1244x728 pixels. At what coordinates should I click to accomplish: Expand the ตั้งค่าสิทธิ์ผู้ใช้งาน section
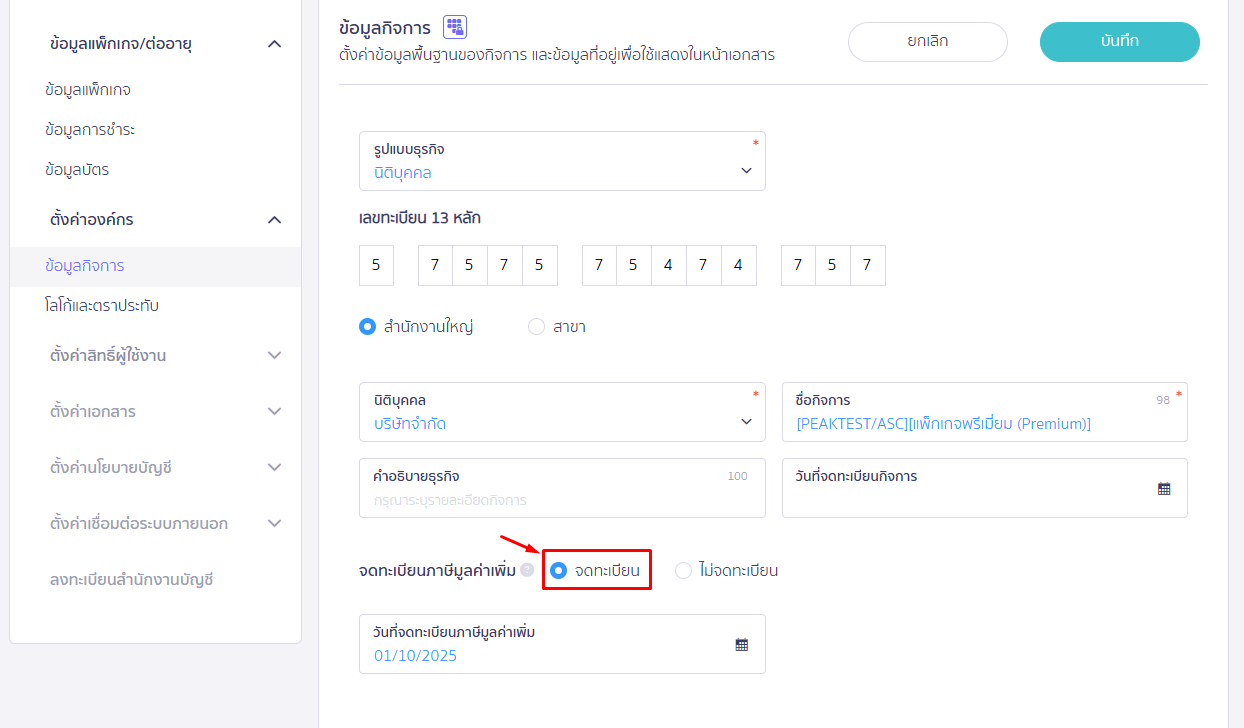pyautogui.click(x=275, y=356)
